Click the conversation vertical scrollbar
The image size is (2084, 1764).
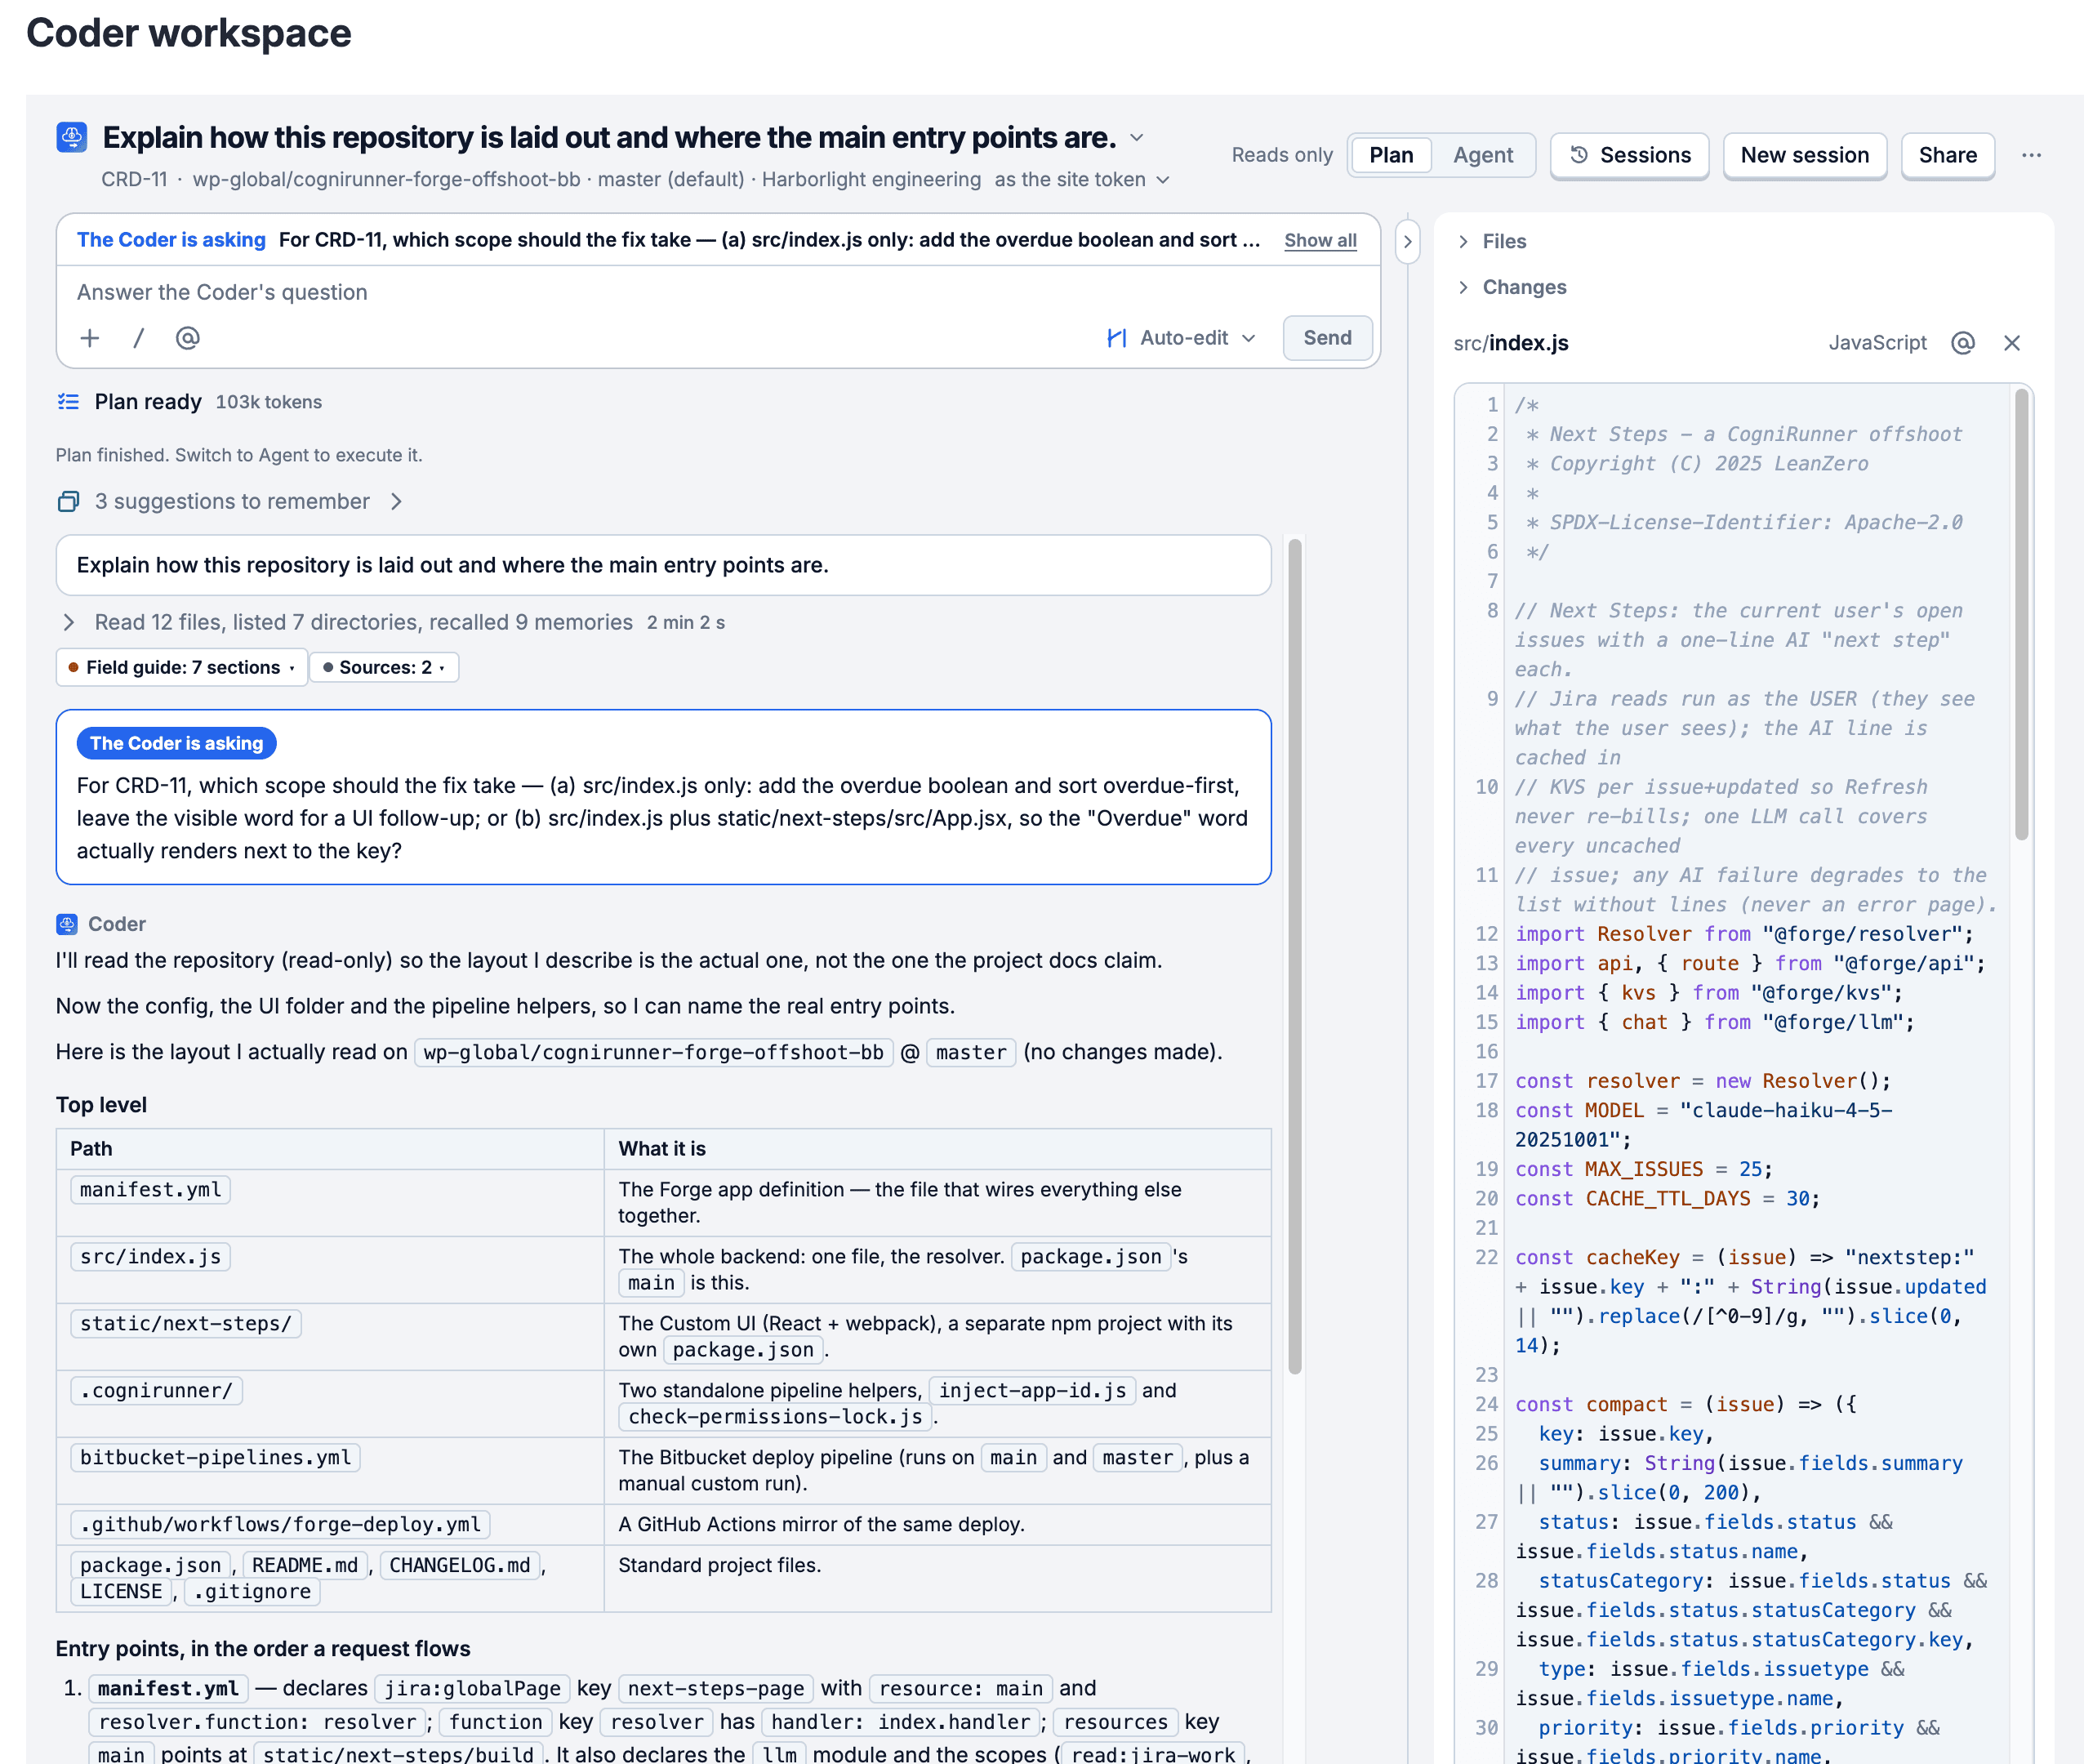tap(1295, 955)
